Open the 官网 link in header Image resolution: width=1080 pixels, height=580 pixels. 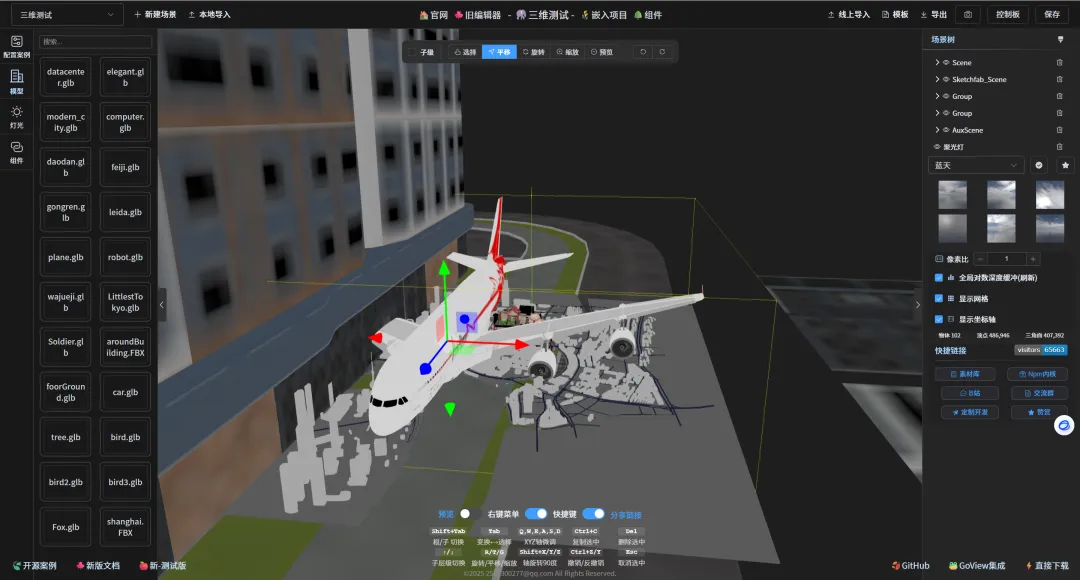(433, 14)
